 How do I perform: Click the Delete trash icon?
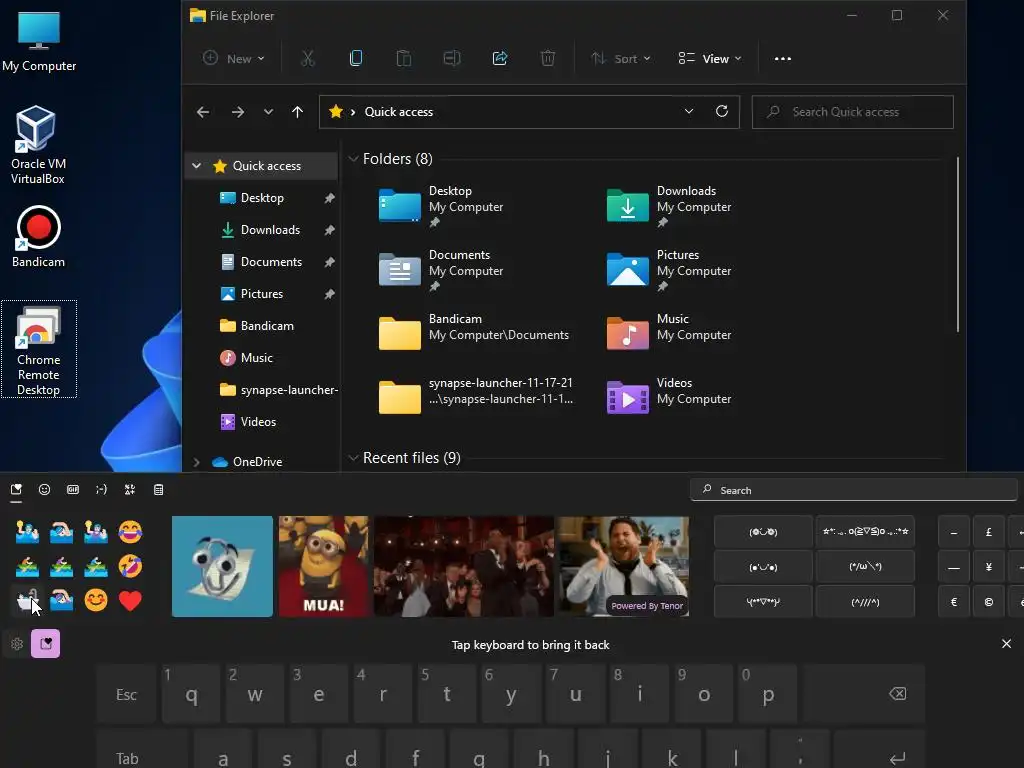coord(548,59)
